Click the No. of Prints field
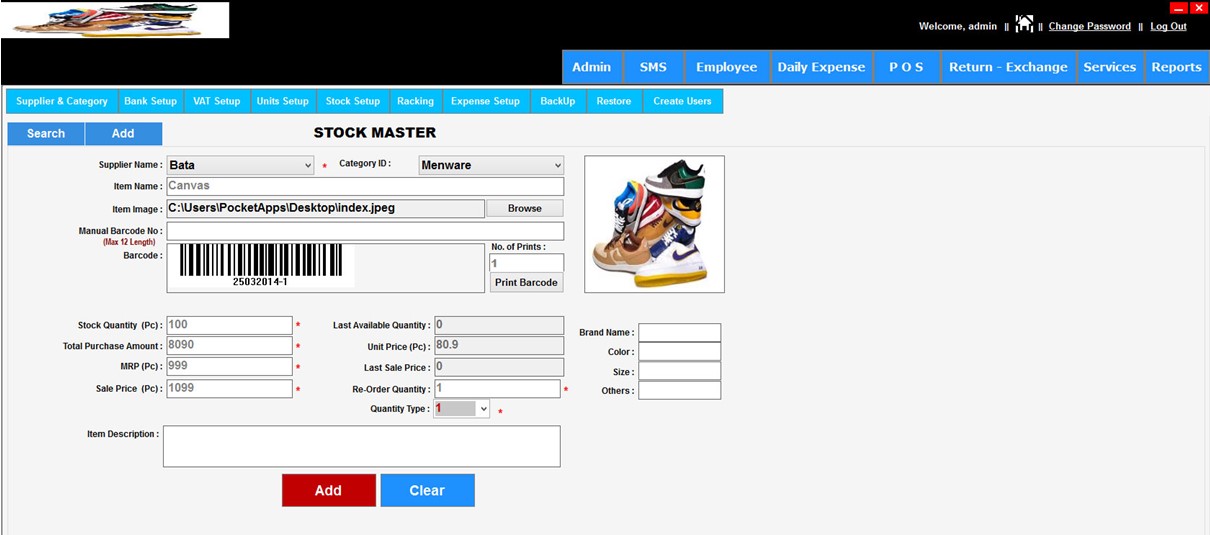This screenshot has width=1210, height=535. 526,263
